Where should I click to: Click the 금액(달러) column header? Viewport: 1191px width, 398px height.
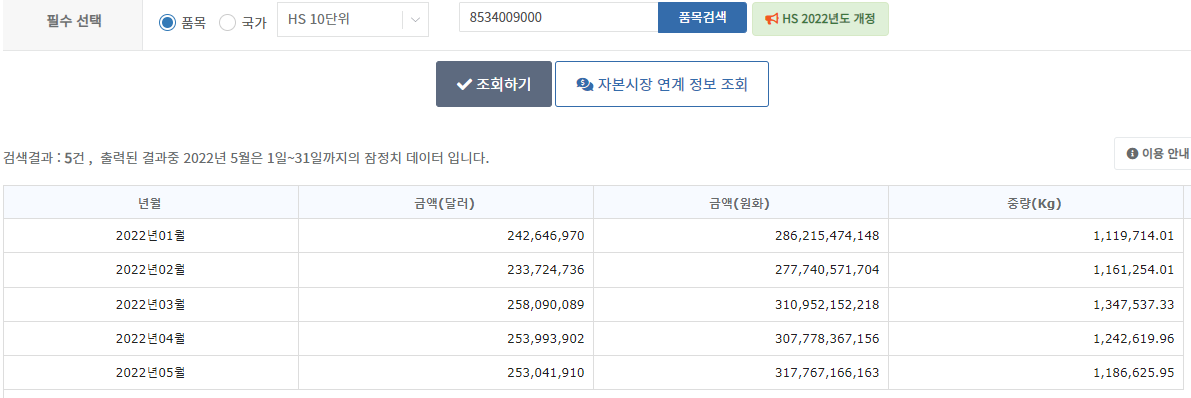[x=446, y=203]
